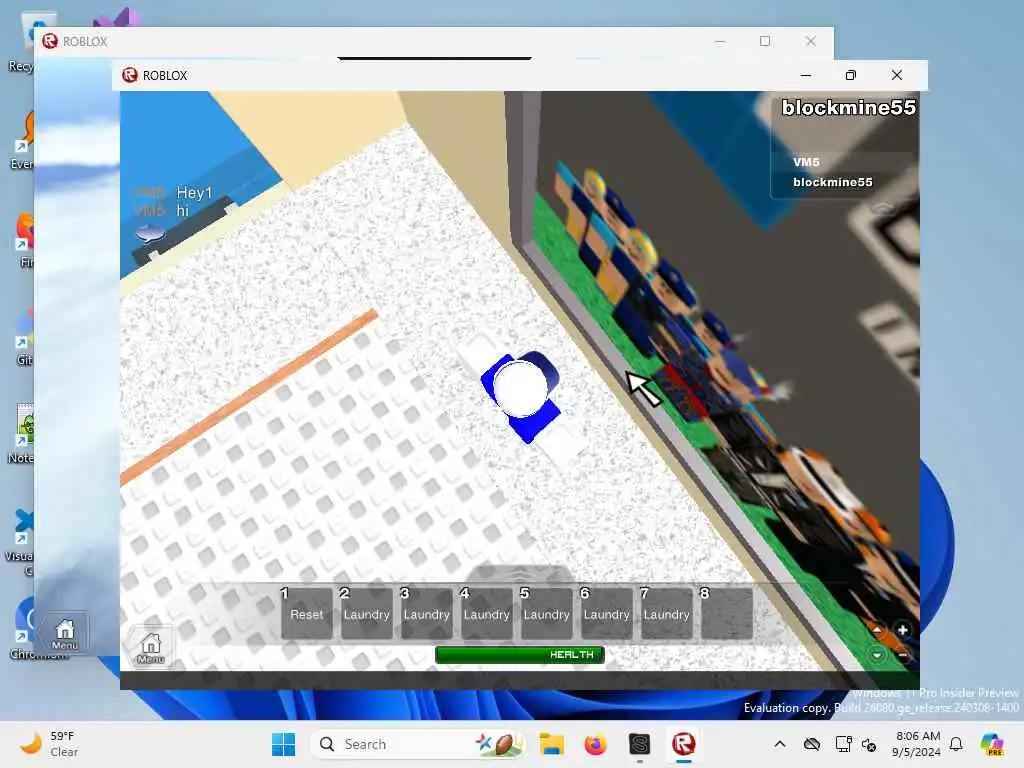The image size is (1024, 768).
Task: Click the 'Hey1' chat message
Action: pyautogui.click(x=194, y=193)
